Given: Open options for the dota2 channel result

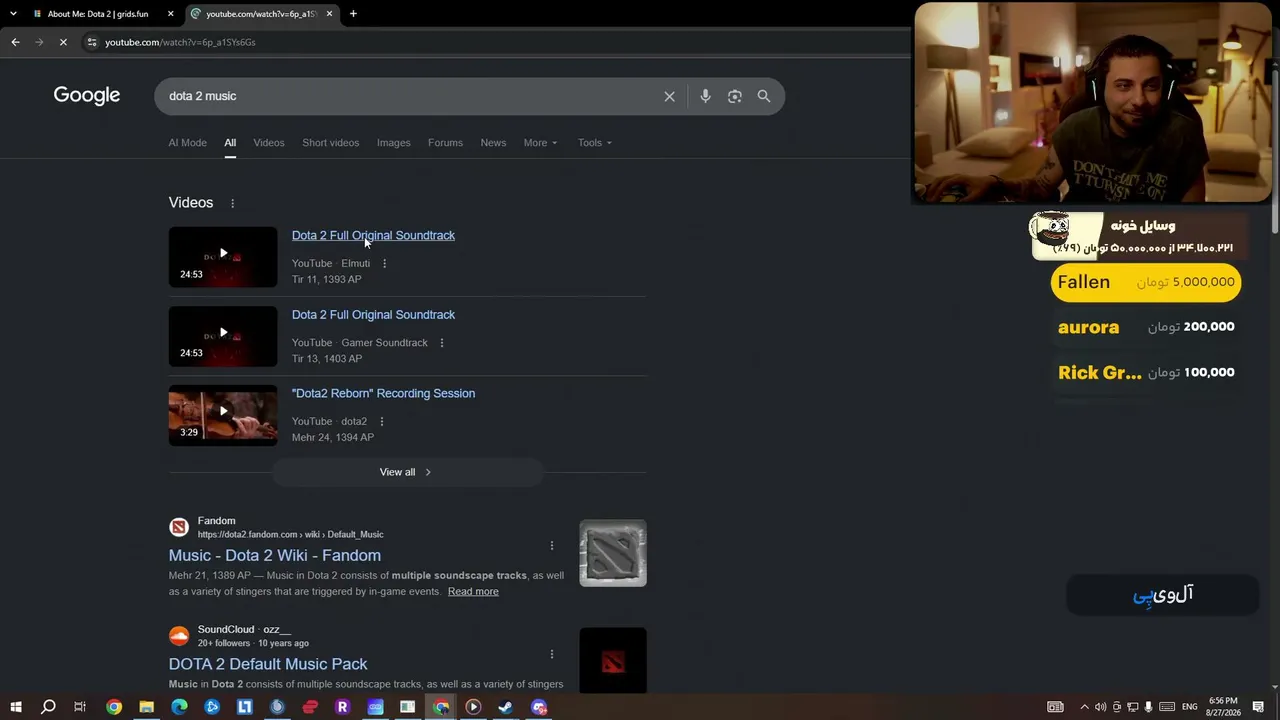Looking at the screenshot, I should point(381,422).
